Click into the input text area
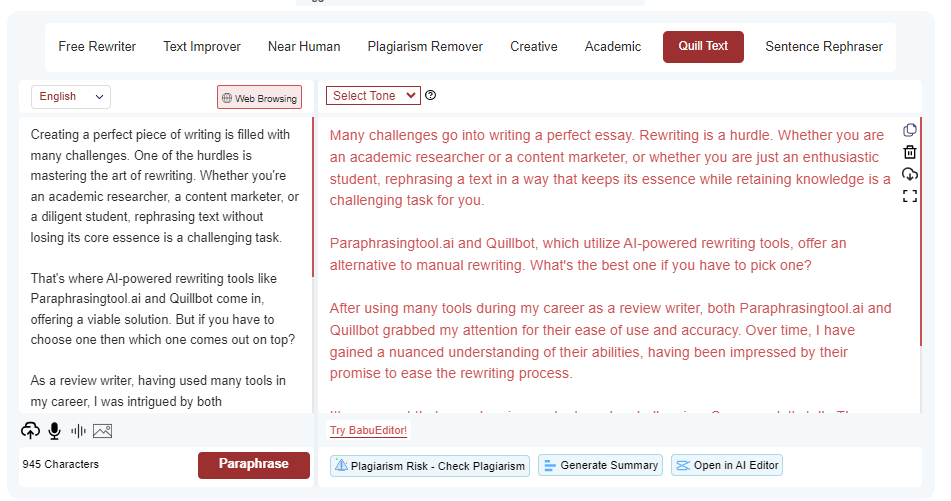Screen dimensions: 951x501 coord(164,267)
